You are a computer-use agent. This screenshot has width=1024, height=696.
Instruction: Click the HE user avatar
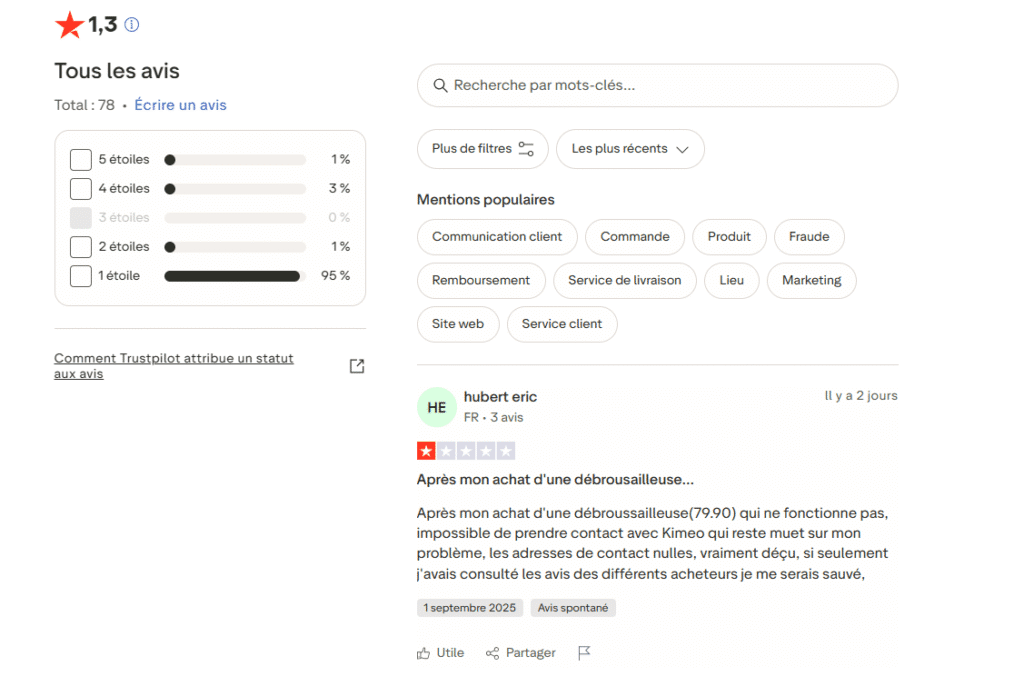[x=437, y=407]
